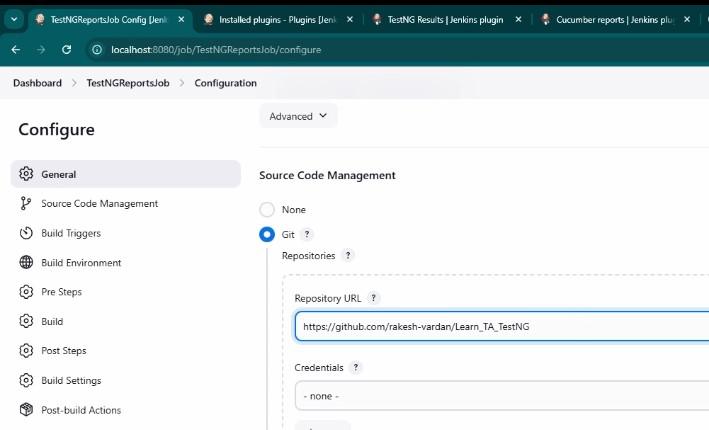This screenshot has width=709, height=430.
Task: Go back with the browser back arrow
Action: coord(16,50)
